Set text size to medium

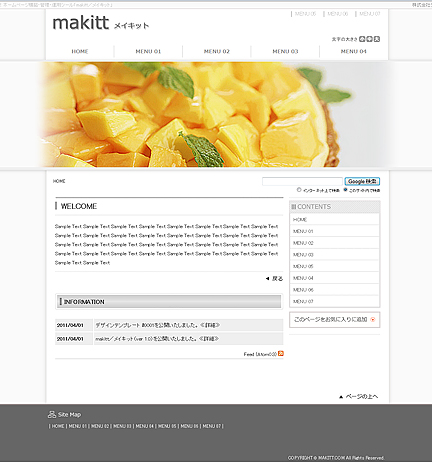(x=369, y=39)
